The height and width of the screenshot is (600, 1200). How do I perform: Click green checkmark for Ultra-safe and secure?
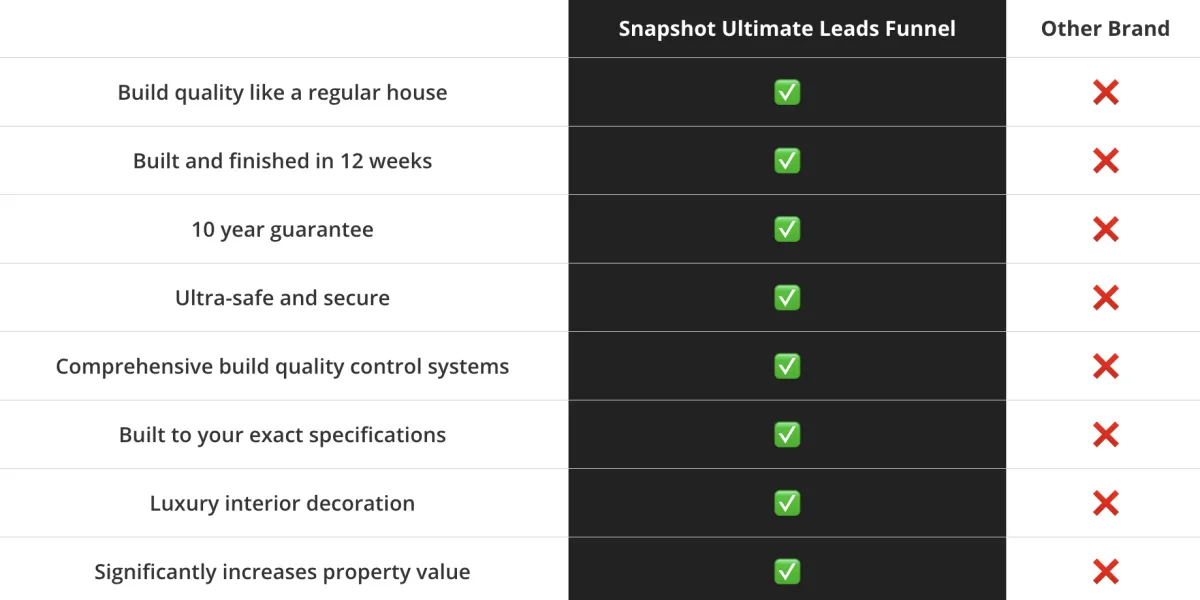pos(787,298)
